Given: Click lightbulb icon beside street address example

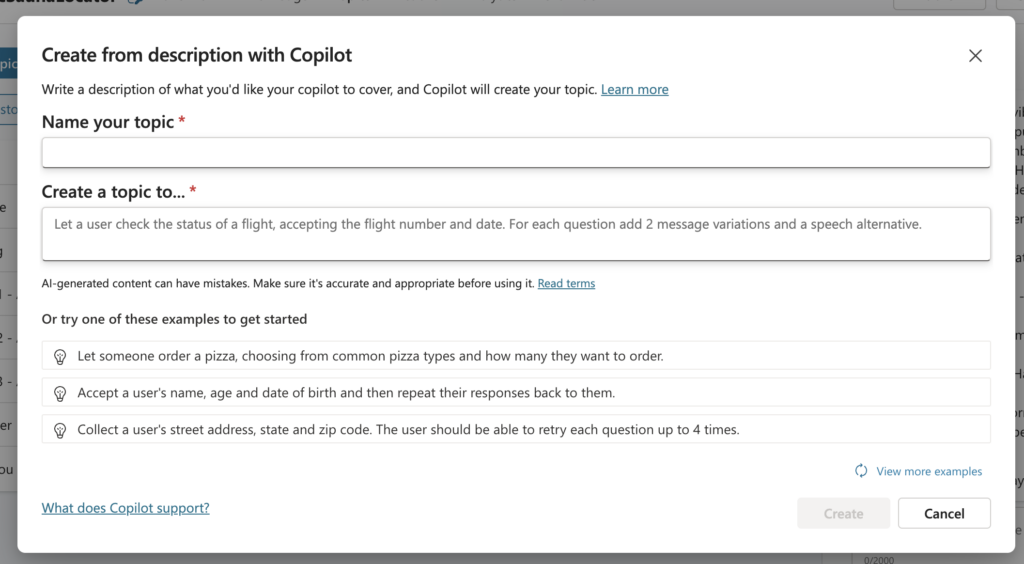Looking at the screenshot, I should pyautogui.click(x=60, y=430).
